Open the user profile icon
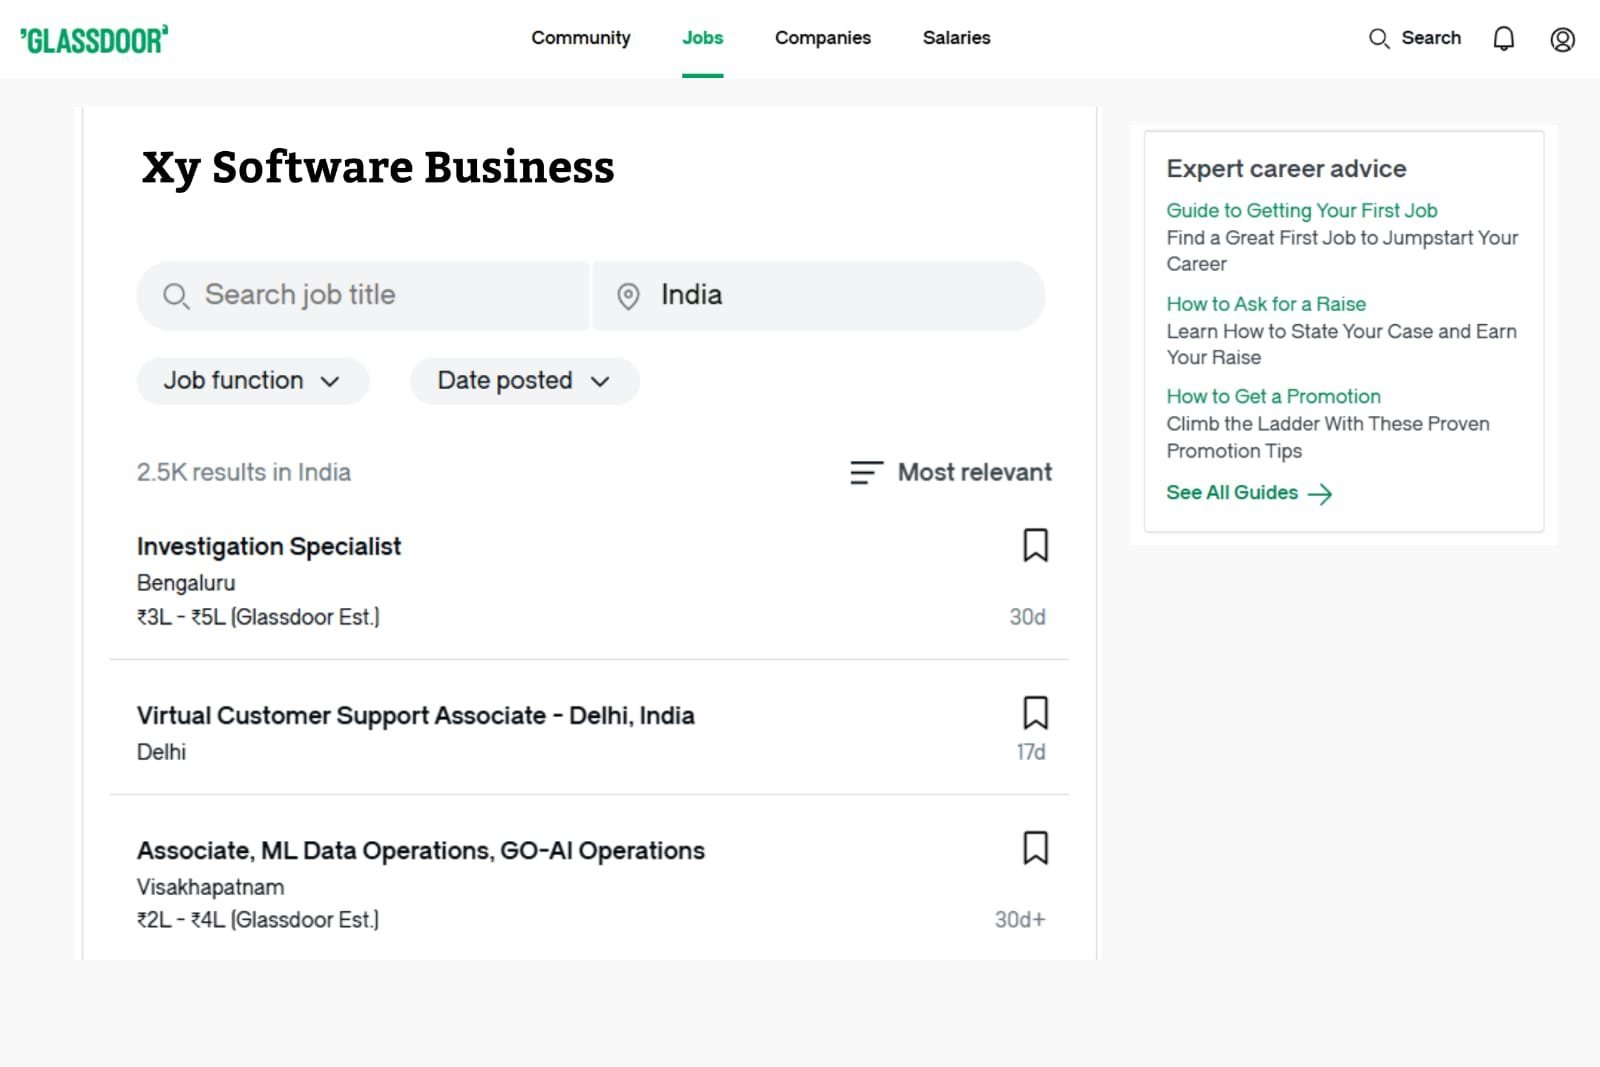The height and width of the screenshot is (1067, 1600). tap(1562, 39)
